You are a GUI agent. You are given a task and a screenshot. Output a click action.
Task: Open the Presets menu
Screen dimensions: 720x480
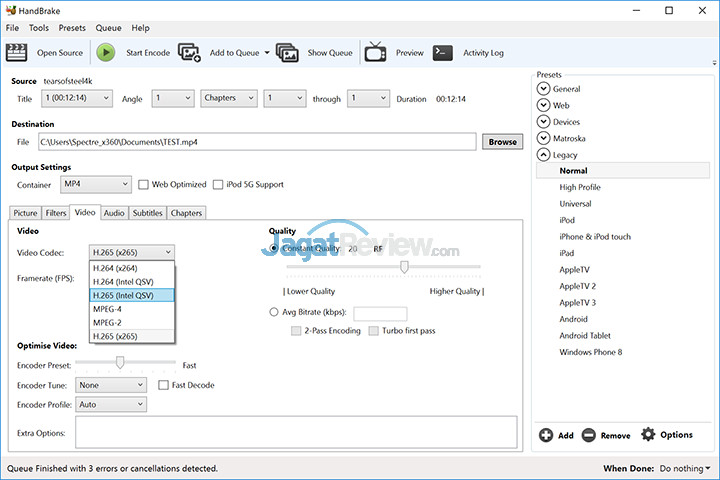click(72, 28)
